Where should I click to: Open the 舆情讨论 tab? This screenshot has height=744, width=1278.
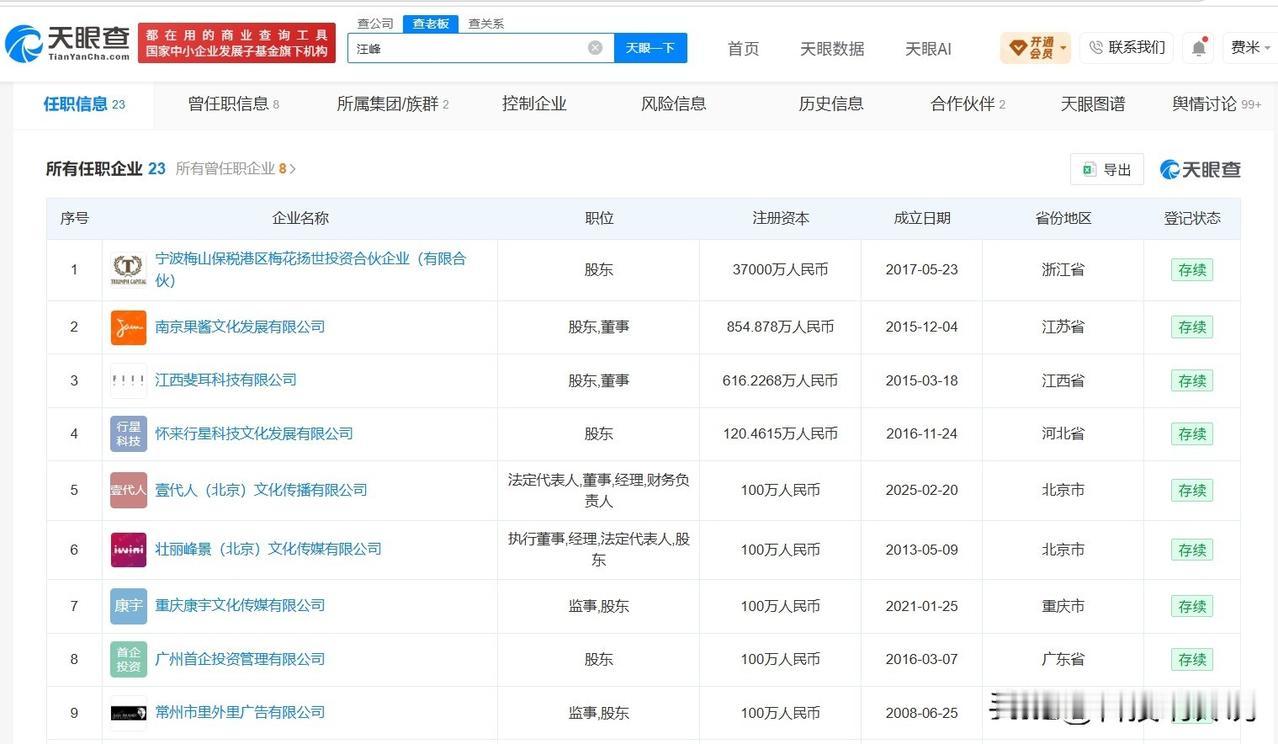coord(1217,104)
